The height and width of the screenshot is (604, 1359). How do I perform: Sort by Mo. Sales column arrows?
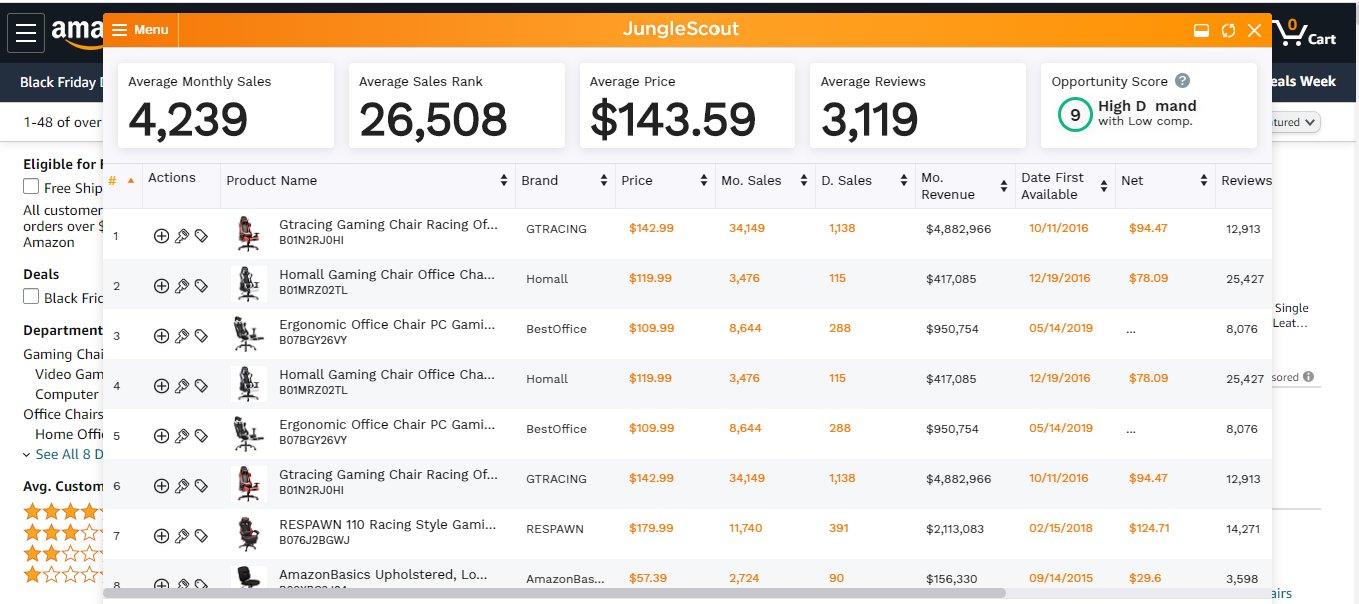pyautogui.click(x=804, y=181)
